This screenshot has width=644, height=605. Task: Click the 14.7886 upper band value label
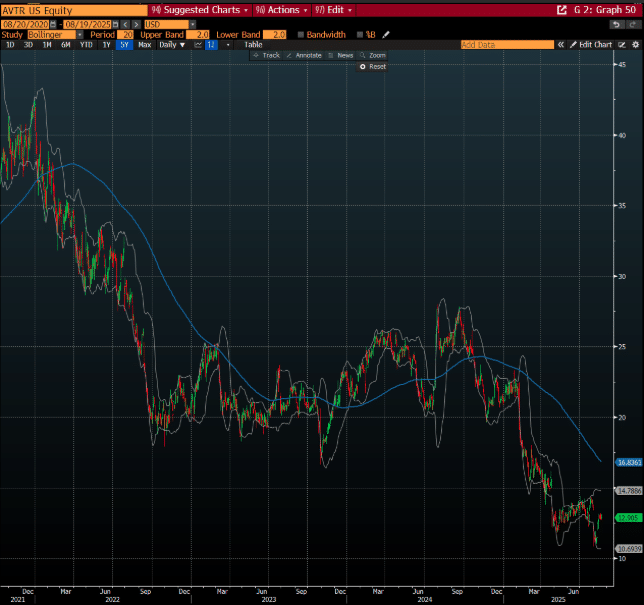(x=629, y=491)
